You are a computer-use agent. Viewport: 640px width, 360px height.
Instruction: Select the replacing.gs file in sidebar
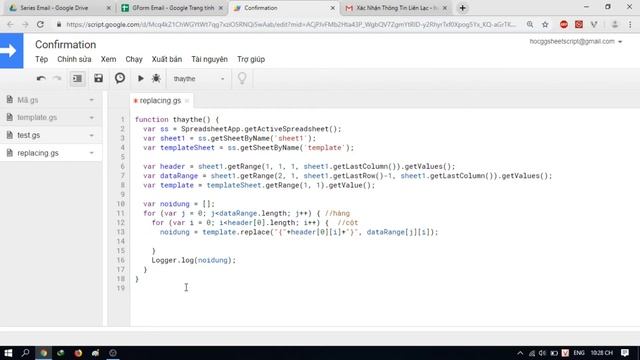tap(51, 153)
